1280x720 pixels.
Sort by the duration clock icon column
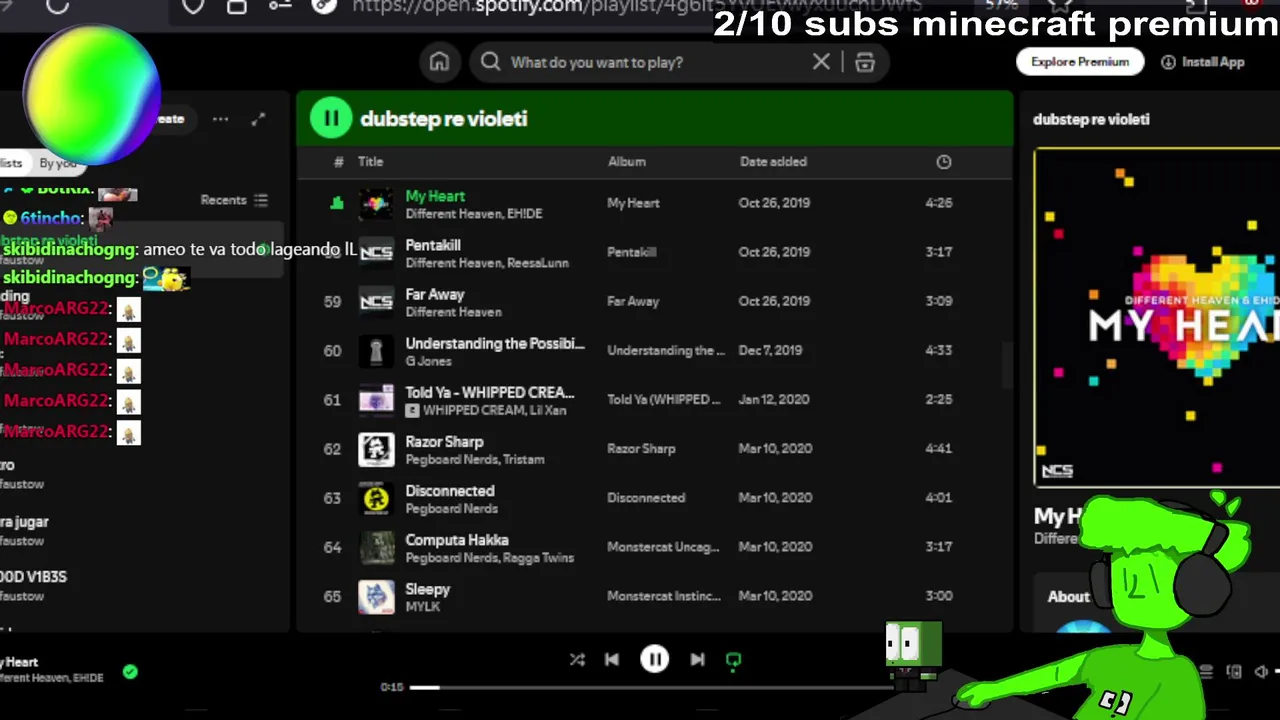click(943, 162)
